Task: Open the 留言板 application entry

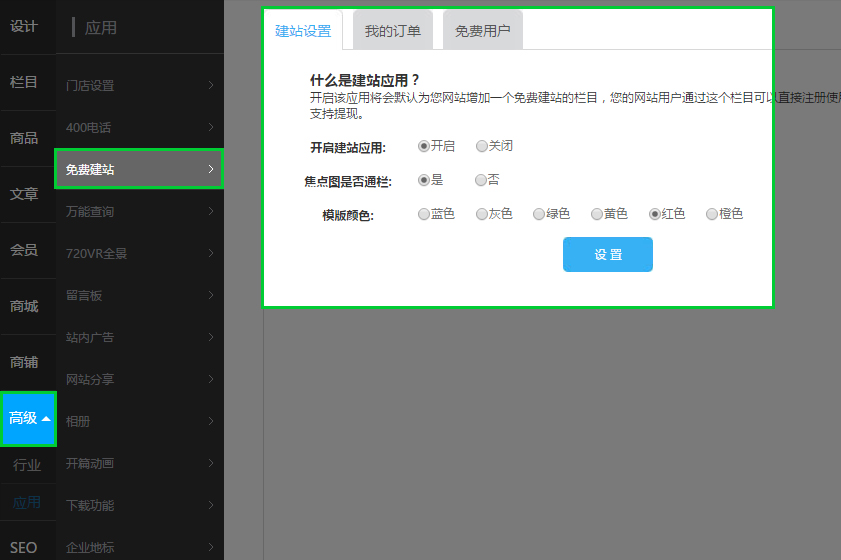Action: pos(84,296)
